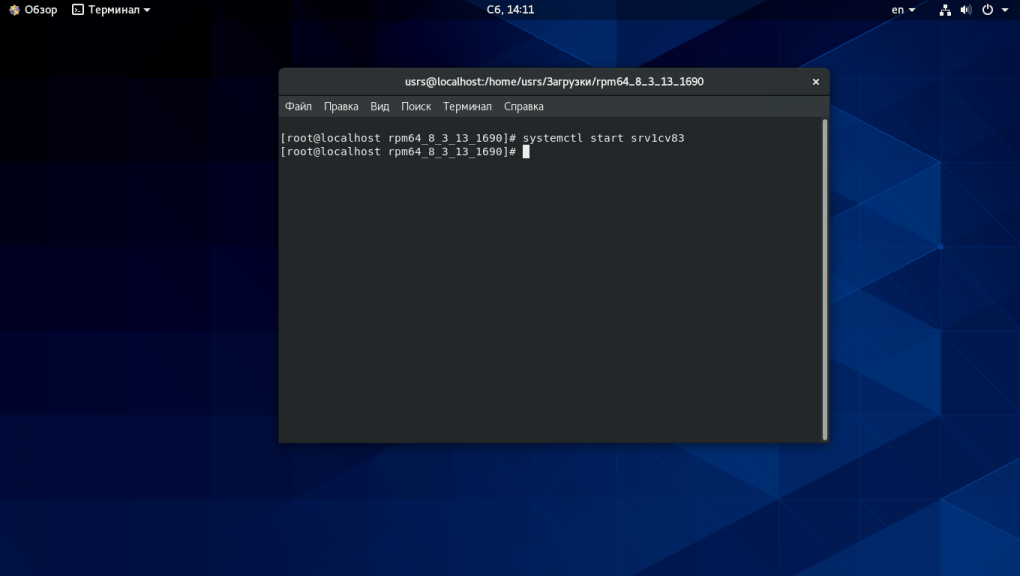Click the systemctl start srv1cv83 command text

[x=603, y=138]
